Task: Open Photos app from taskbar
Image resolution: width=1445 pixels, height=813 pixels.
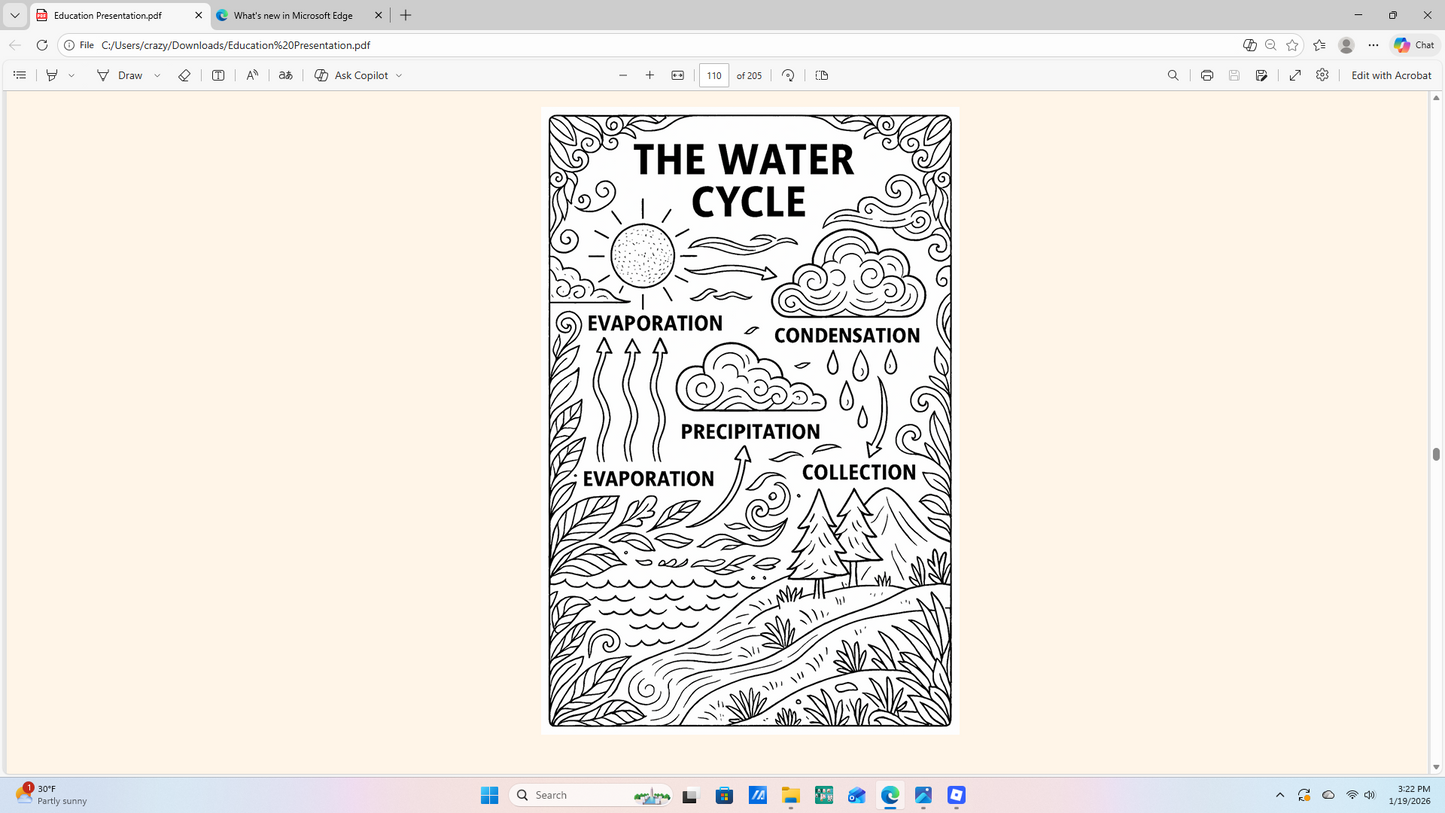Action: click(923, 795)
